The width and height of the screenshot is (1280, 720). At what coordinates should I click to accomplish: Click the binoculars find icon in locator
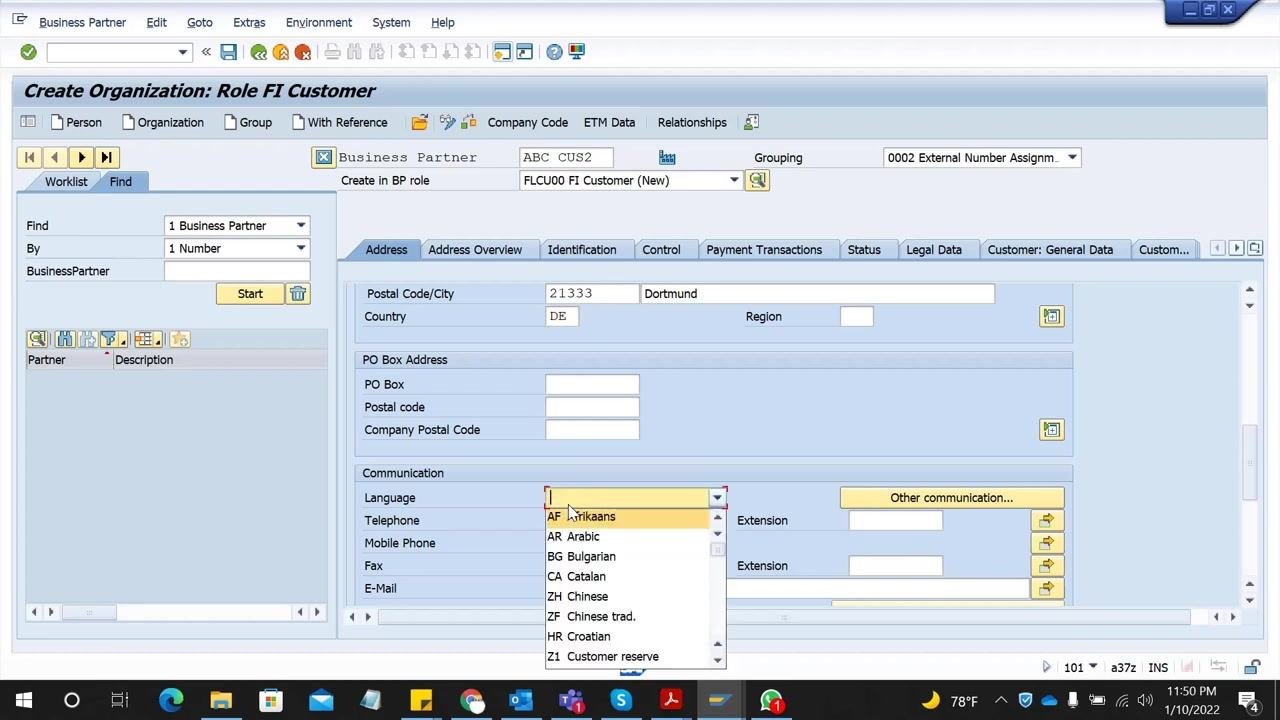(65, 339)
